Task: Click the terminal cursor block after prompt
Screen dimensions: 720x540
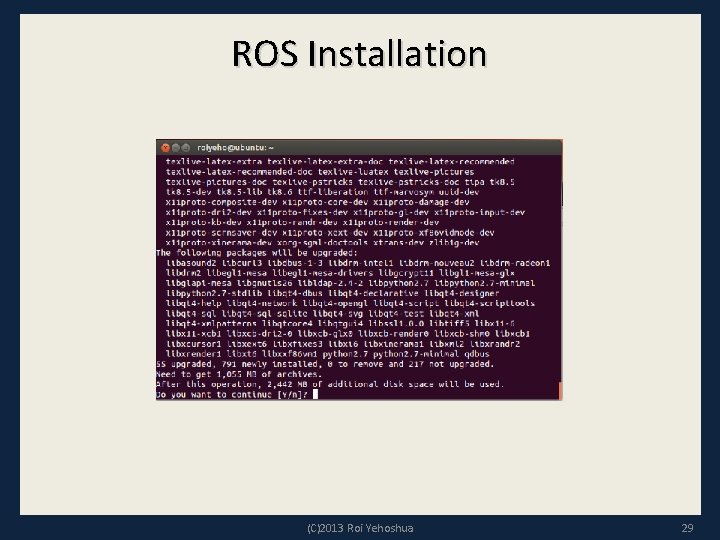Action: coord(315,394)
